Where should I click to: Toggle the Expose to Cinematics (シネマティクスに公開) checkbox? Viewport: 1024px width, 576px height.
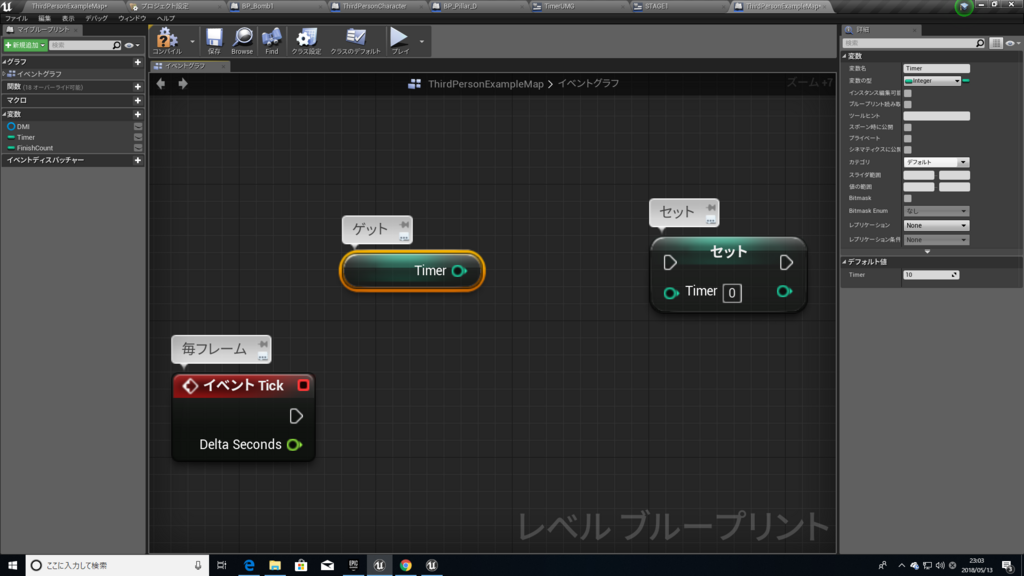click(908, 150)
